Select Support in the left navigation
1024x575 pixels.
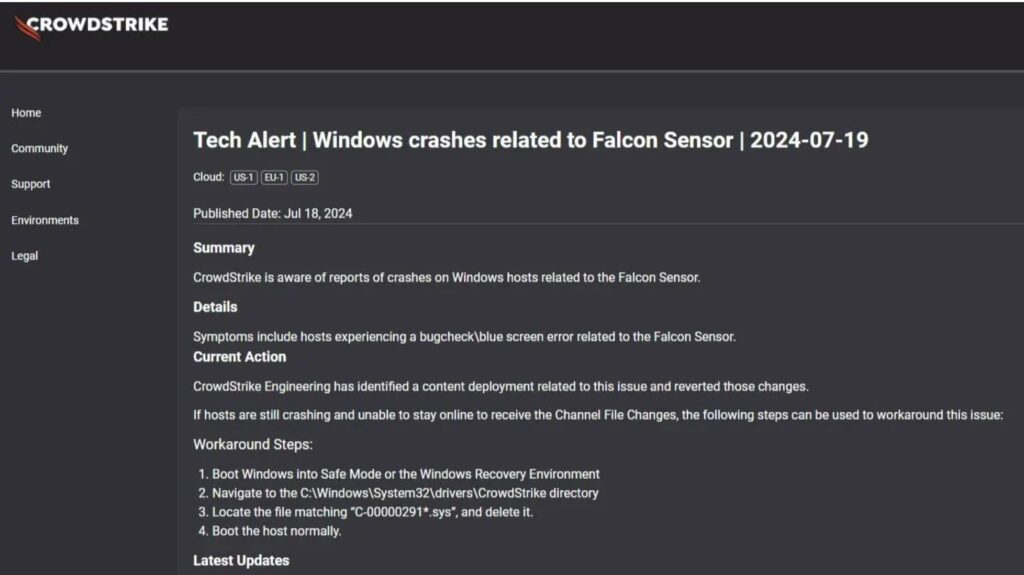(x=31, y=184)
